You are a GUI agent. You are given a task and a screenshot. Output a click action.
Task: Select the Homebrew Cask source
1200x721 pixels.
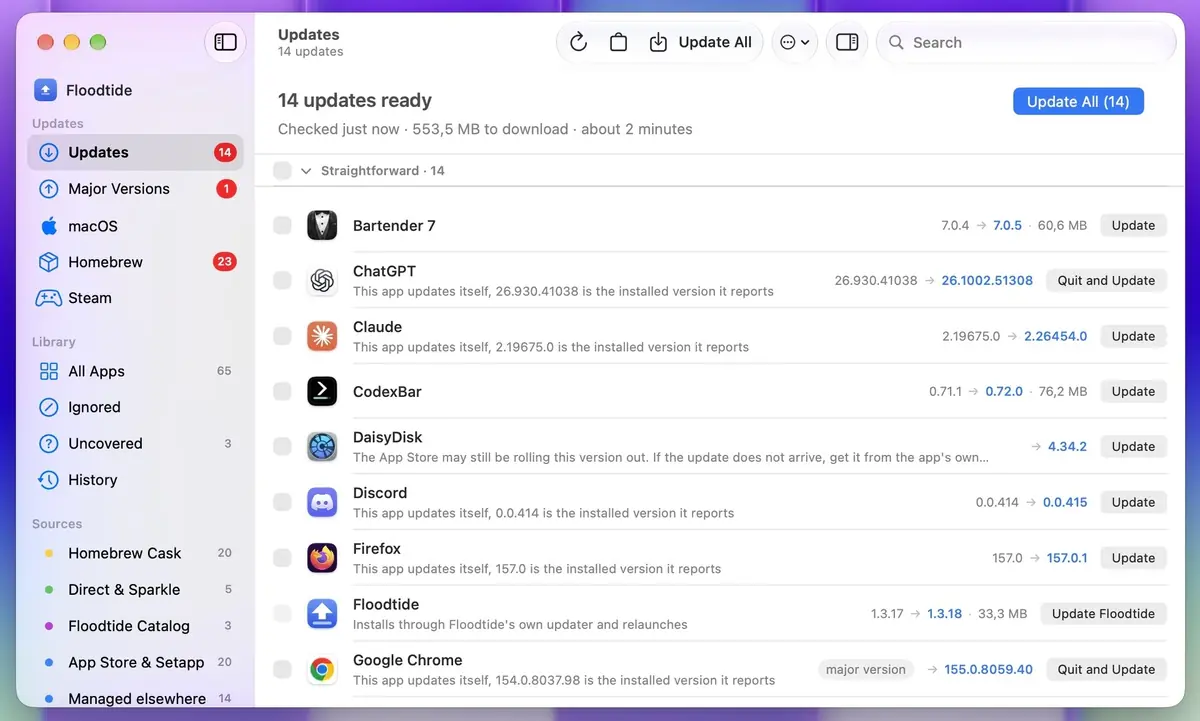(136, 553)
